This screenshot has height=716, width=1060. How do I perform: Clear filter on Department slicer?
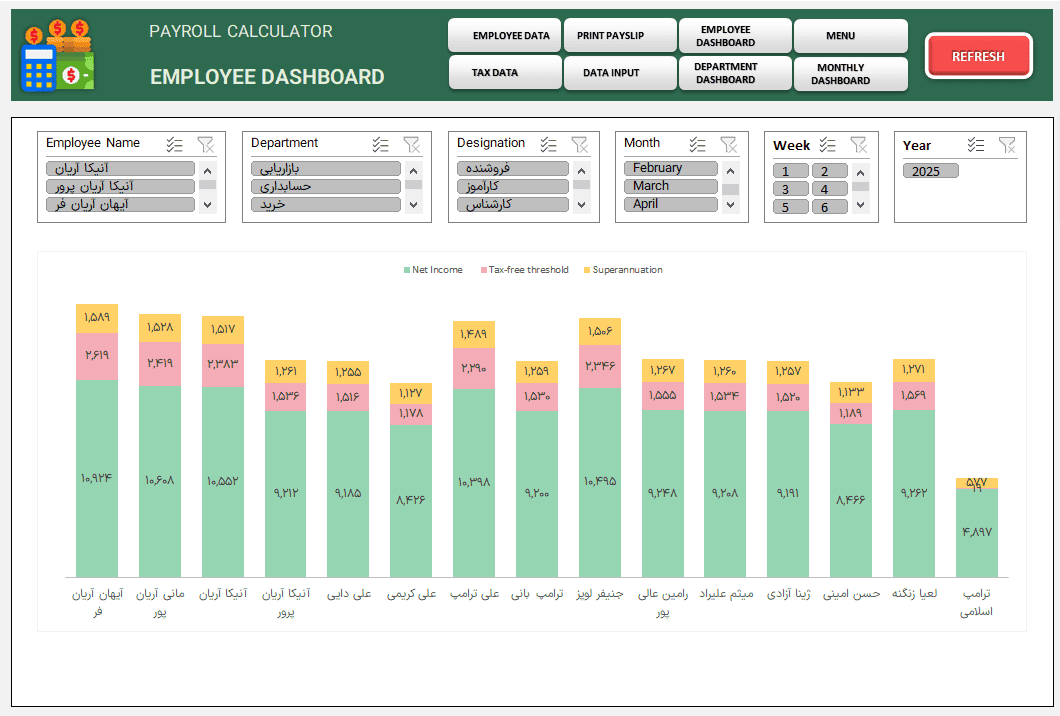(412, 144)
